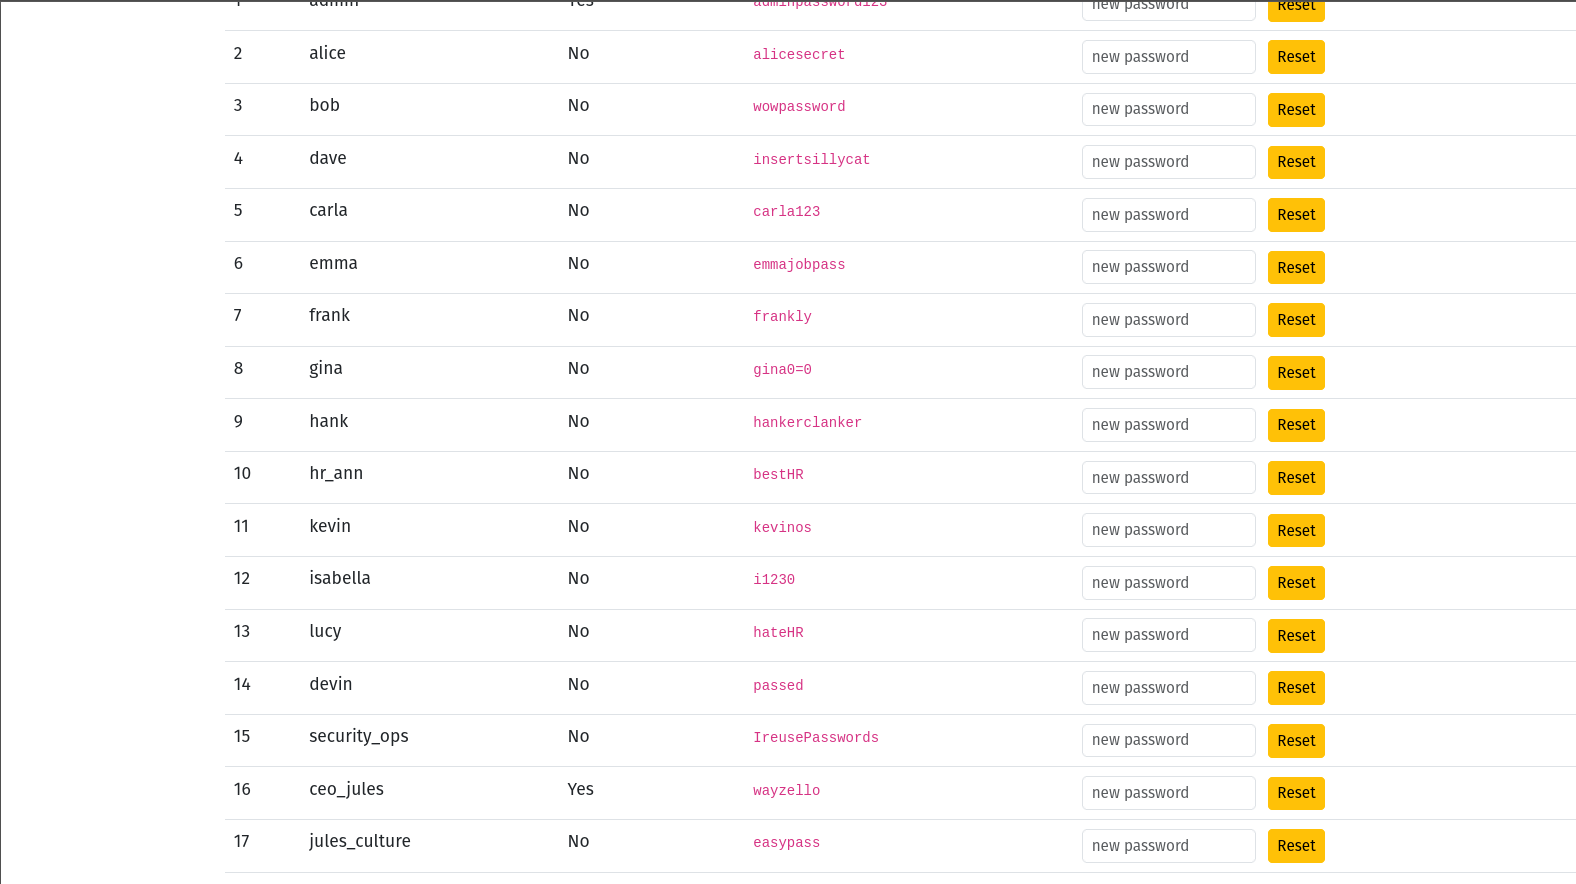Click Reset in emma's row
The image size is (1576, 884).
[x=1296, y=268]
